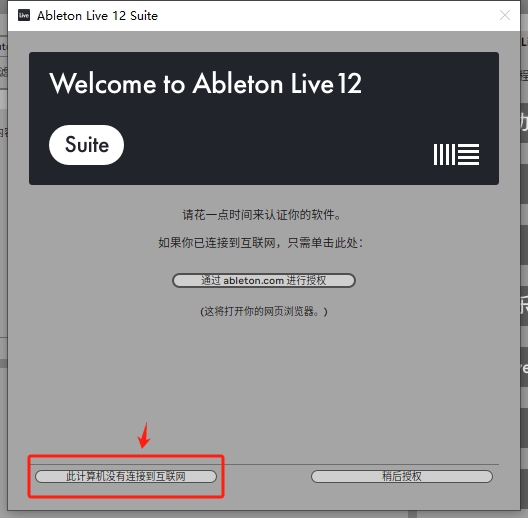Click the separator line above bottom buttons
Viewport: 528px width, 518px height.
click(x=361, y=464)
